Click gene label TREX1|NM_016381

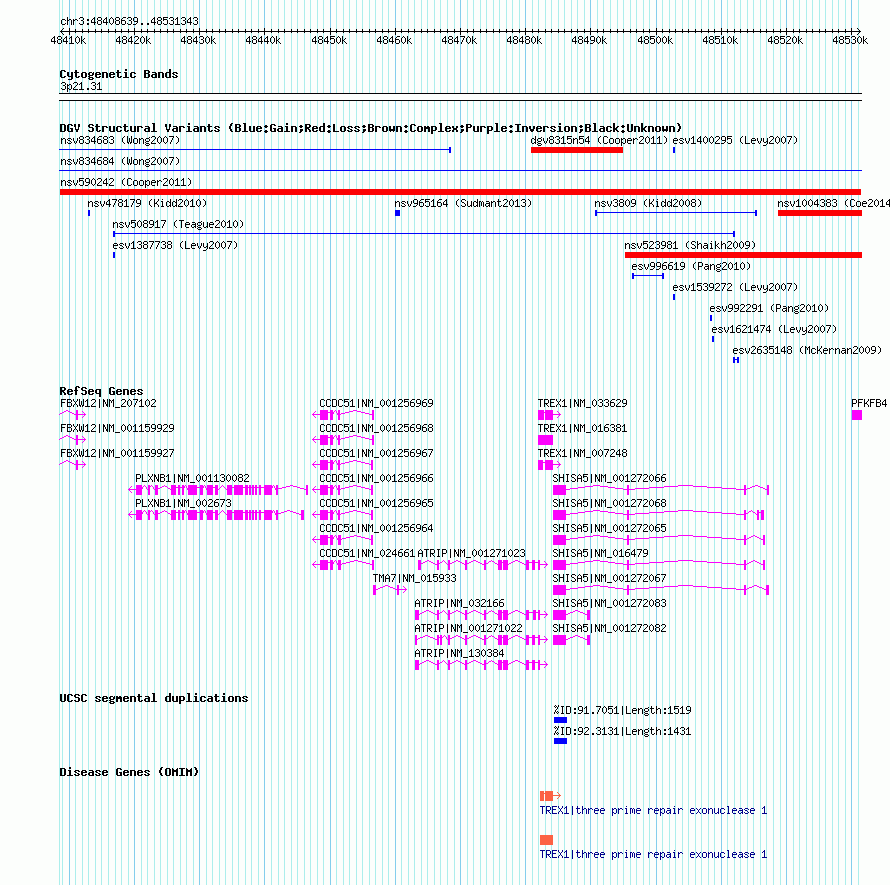tap(582, 428)
